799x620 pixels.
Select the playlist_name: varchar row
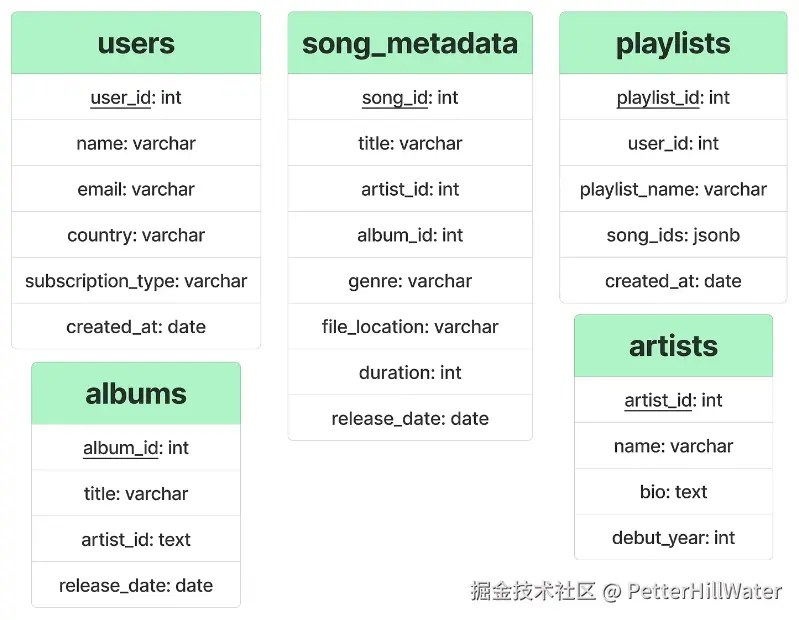[673, 189]
